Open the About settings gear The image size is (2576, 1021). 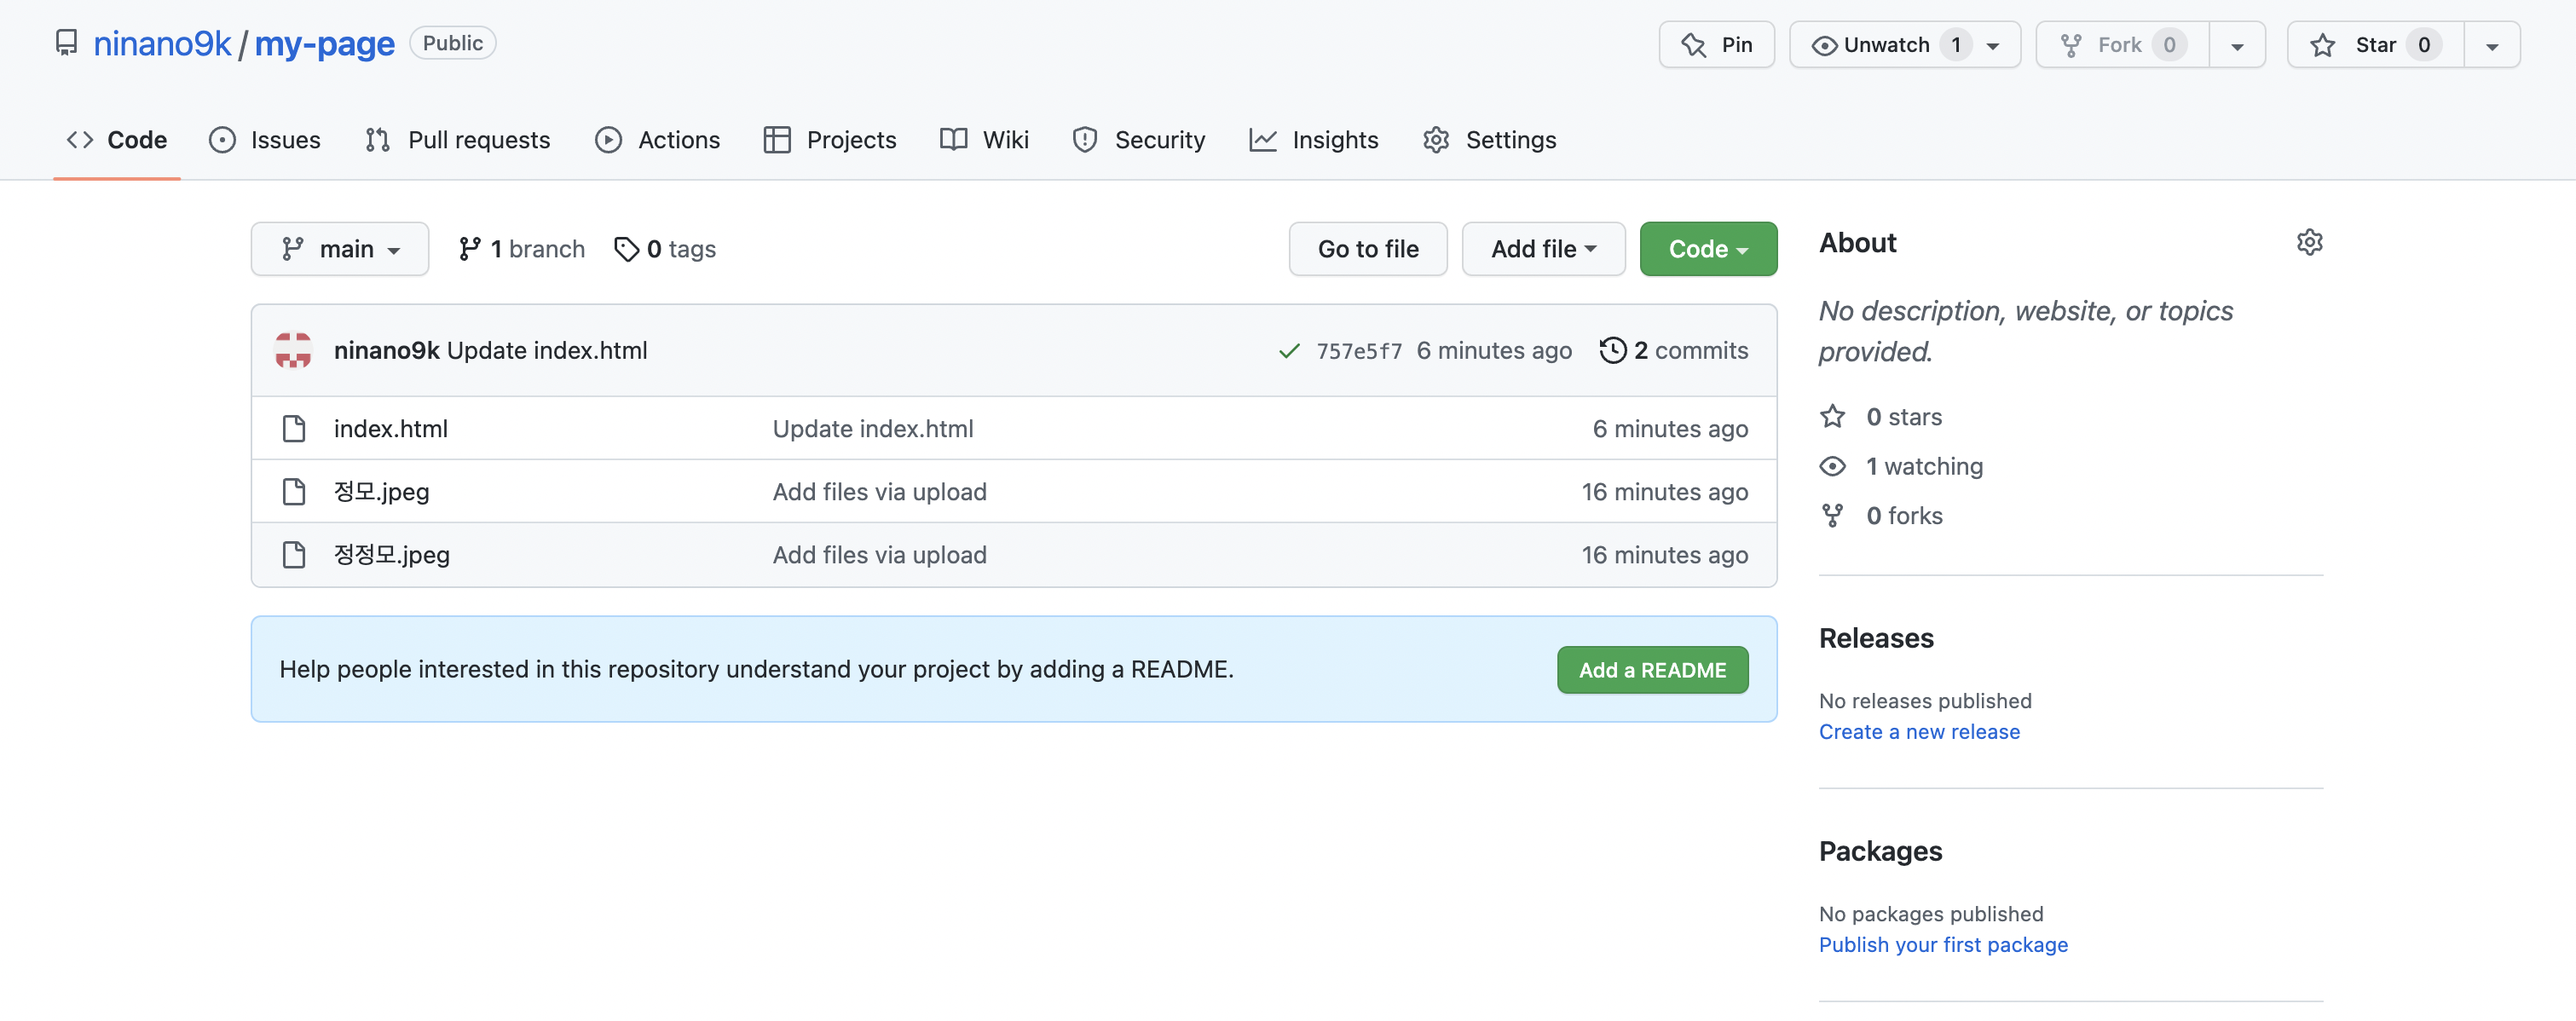coord(2309,242)
